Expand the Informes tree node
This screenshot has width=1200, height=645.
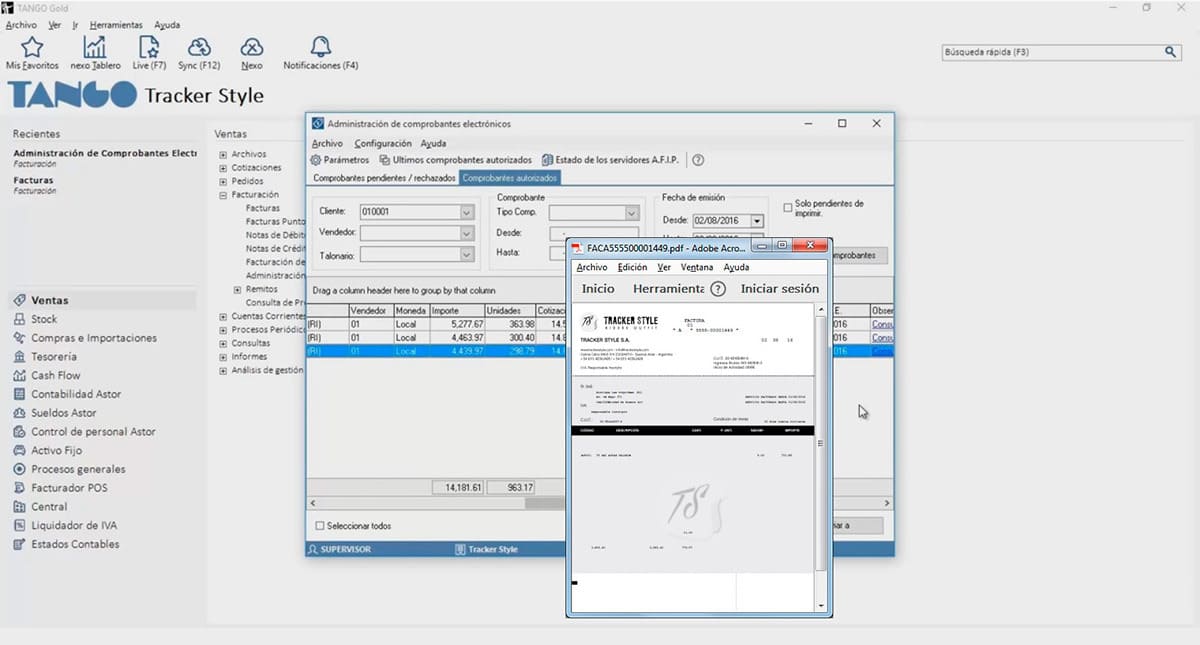click(x=223, y=357)
